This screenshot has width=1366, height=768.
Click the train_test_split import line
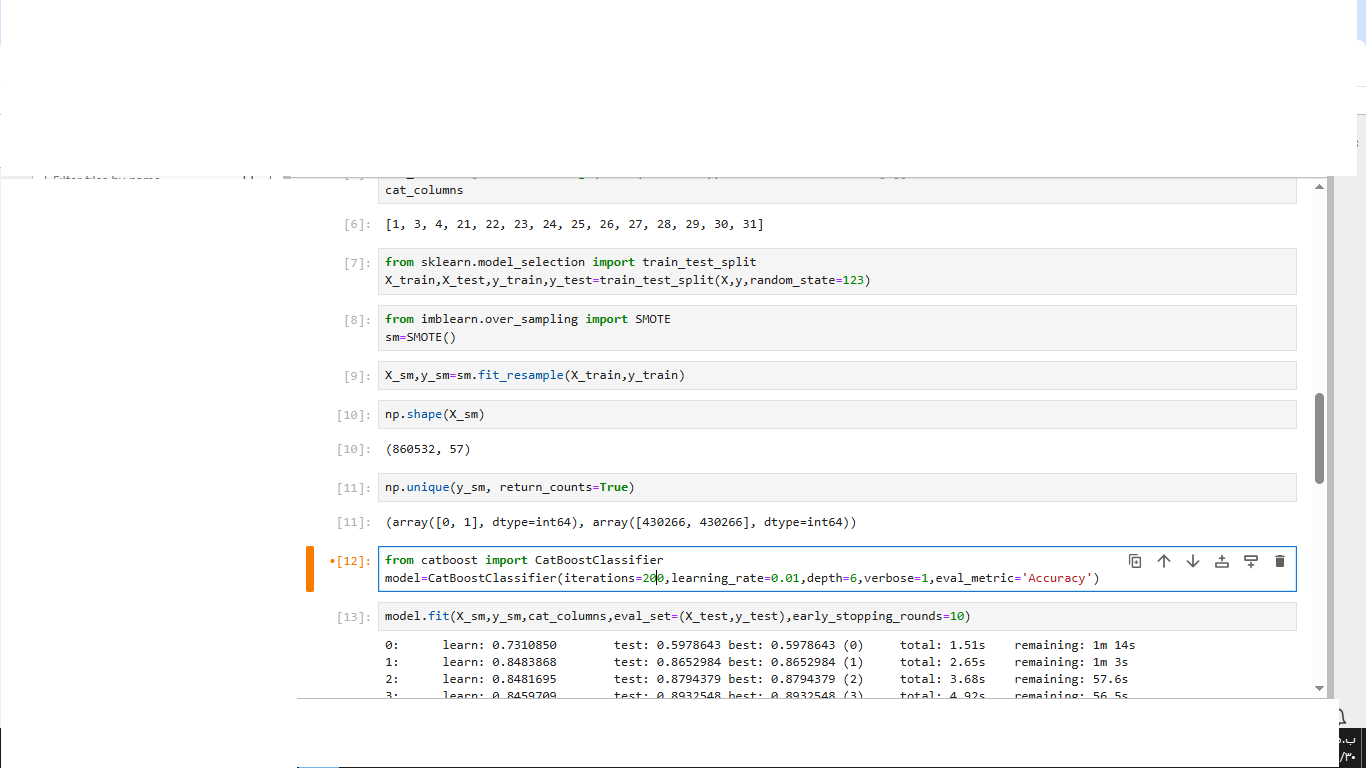click(571, 262)
